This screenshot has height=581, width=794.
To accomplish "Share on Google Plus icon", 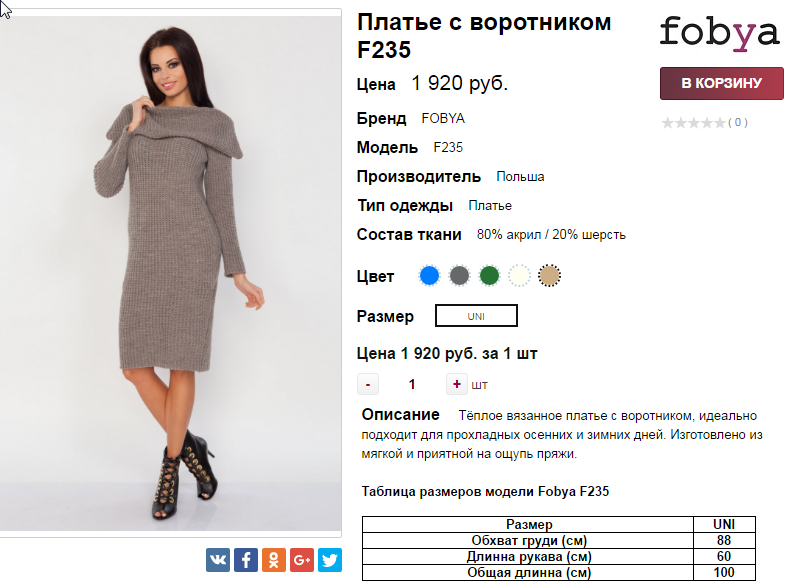I will [302, 560].
